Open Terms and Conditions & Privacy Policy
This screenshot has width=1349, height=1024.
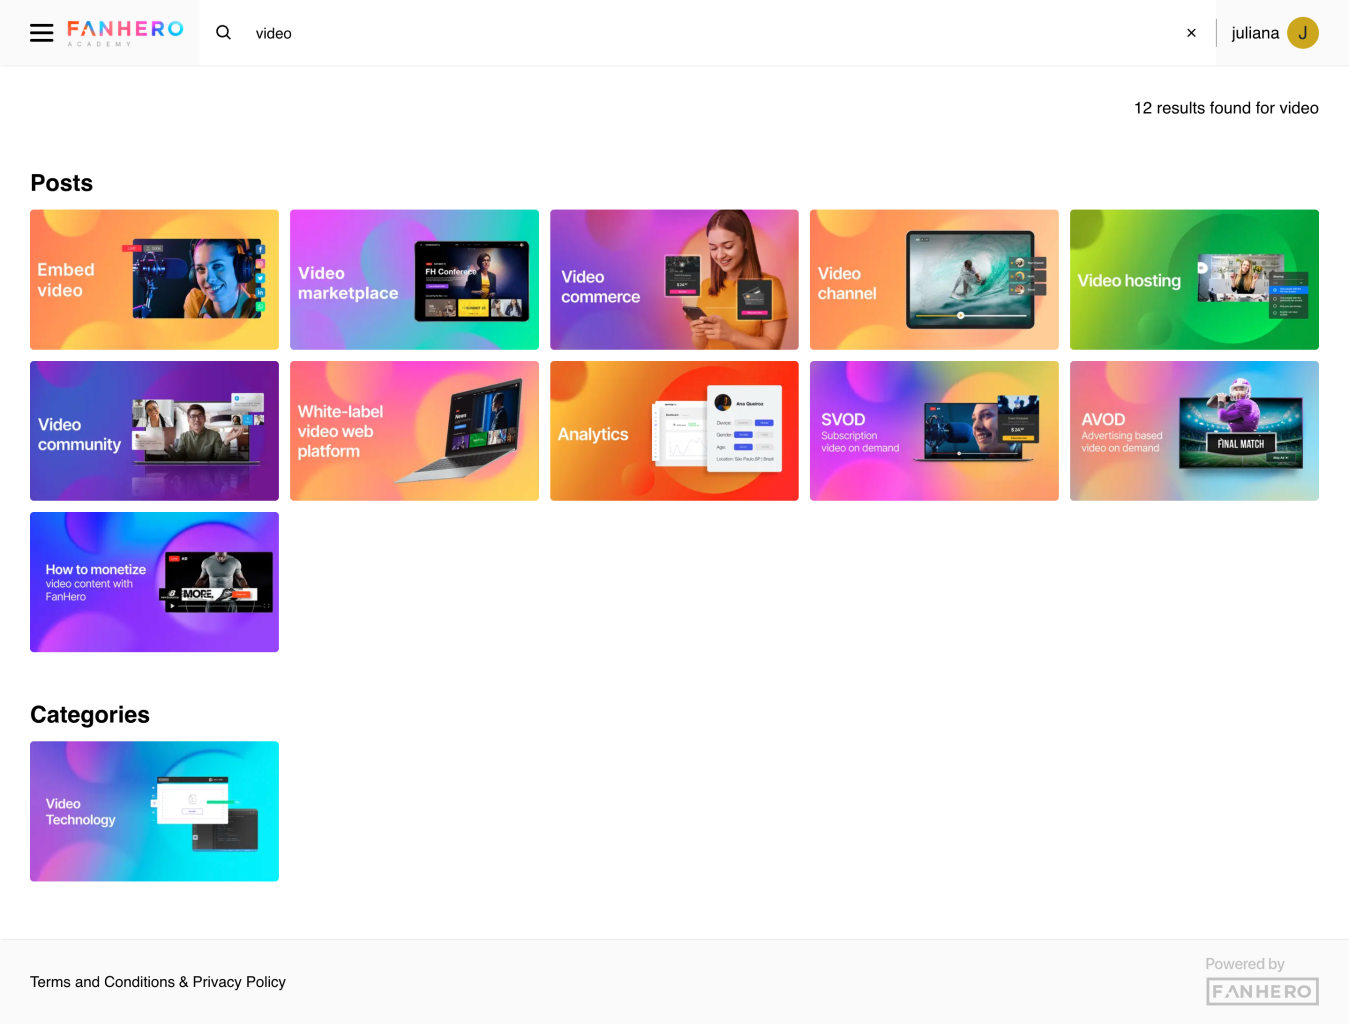tap(158, 982)
